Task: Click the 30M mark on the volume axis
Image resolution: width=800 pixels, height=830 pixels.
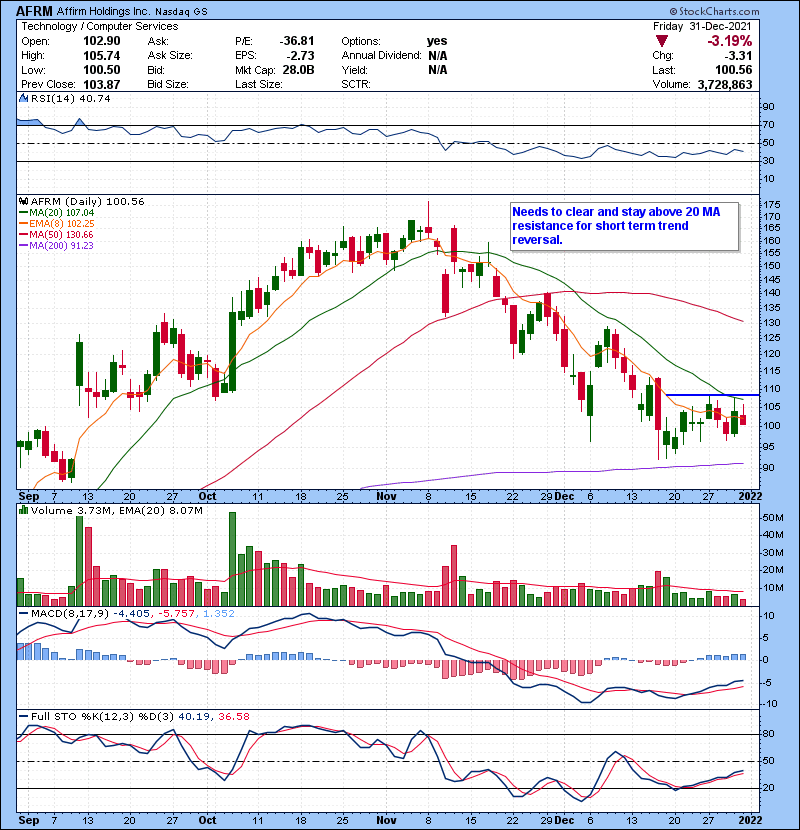Action: coord(773,553)
